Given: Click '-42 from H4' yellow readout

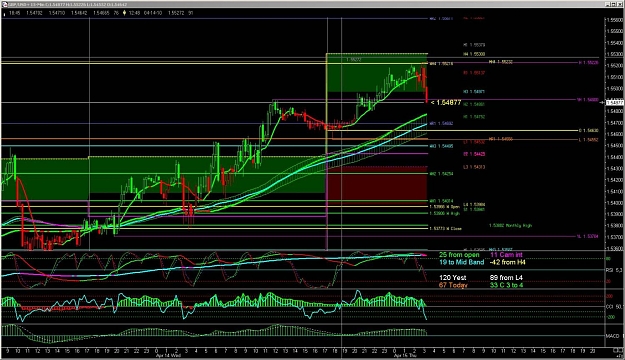Looking at the screenshot, I should coord(507,262).
